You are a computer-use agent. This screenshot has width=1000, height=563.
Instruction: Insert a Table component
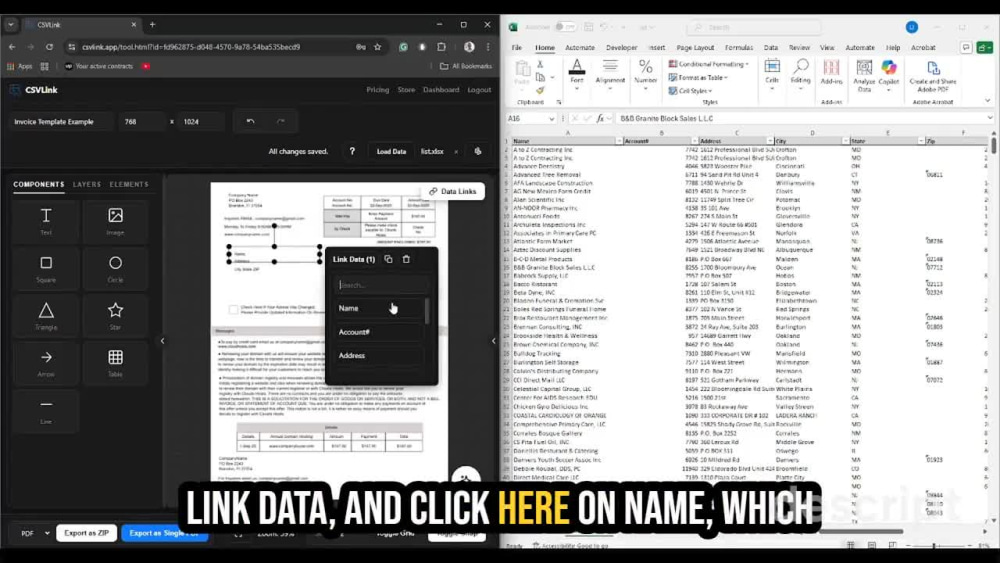click(115, 363)
